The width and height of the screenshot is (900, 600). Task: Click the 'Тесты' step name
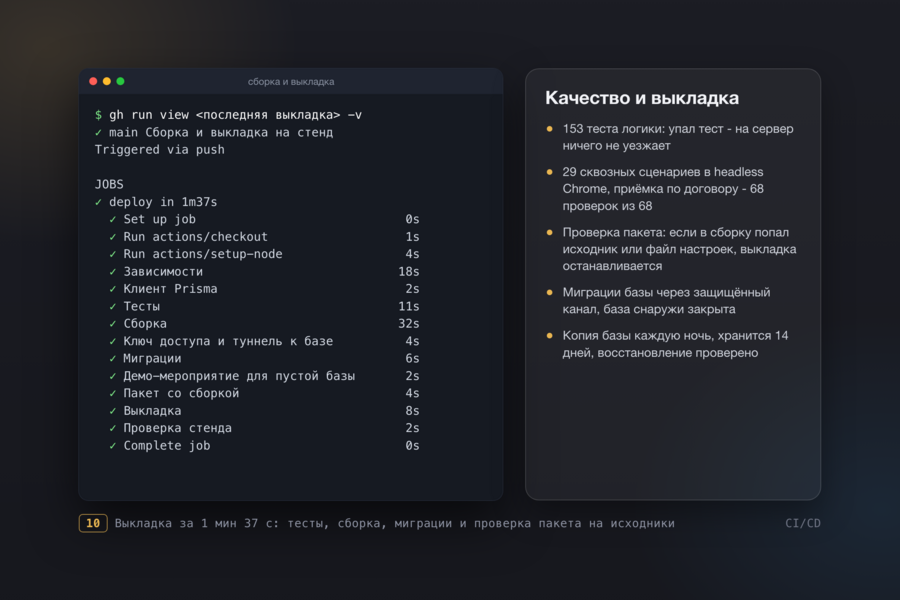pyautogui.click(x=142, y=306)
